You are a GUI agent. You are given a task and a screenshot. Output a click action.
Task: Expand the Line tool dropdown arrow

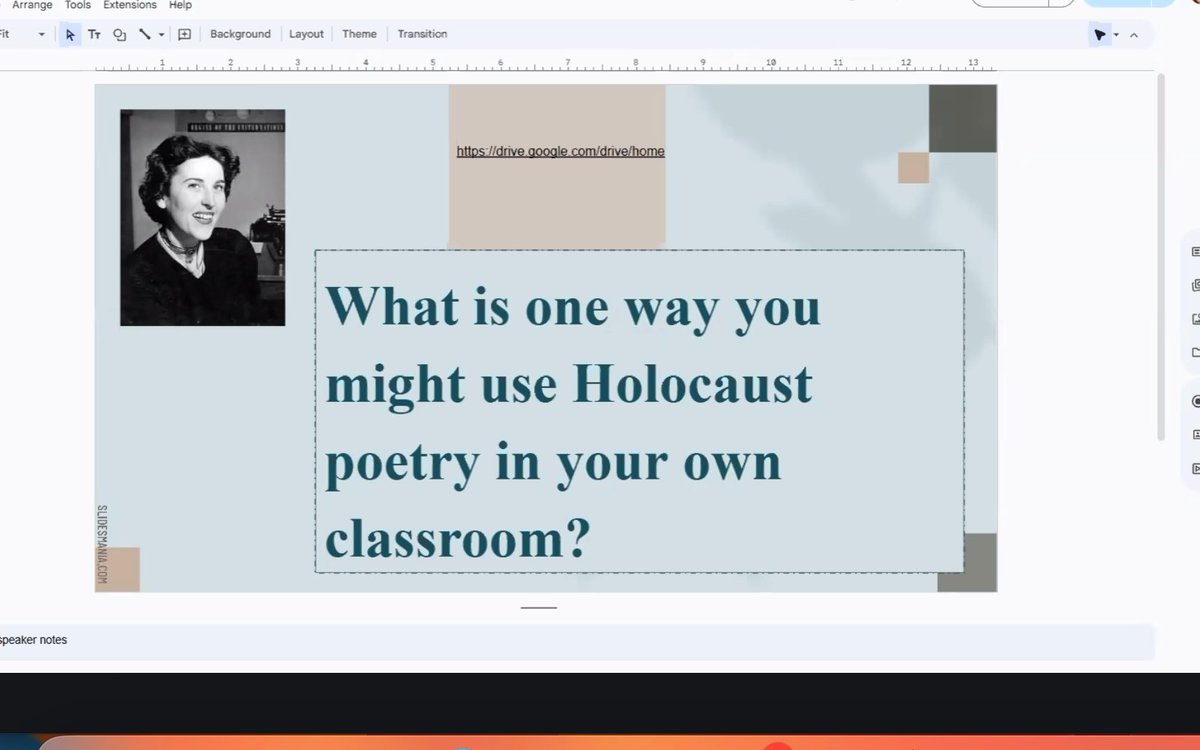click(x=160, y=34)
